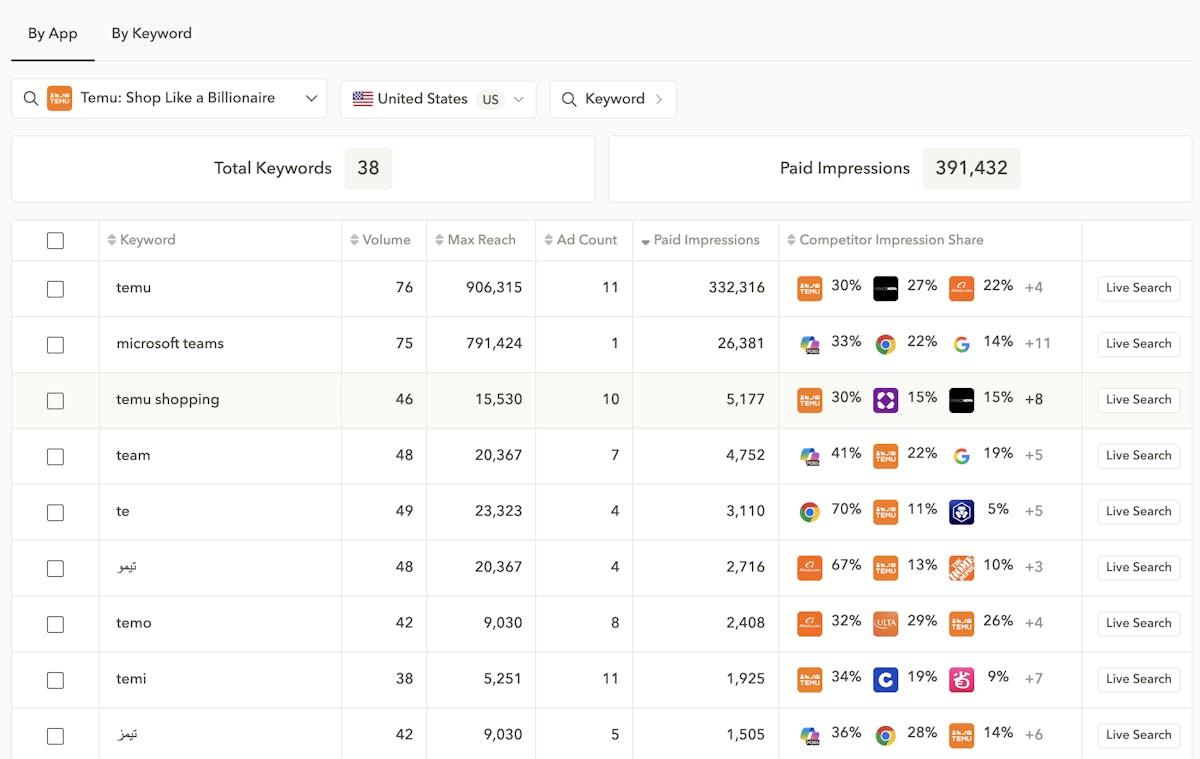Click the Temu app icon in app selector
The width and height of the screenshot is (1200, 759).
coord(60,98)
